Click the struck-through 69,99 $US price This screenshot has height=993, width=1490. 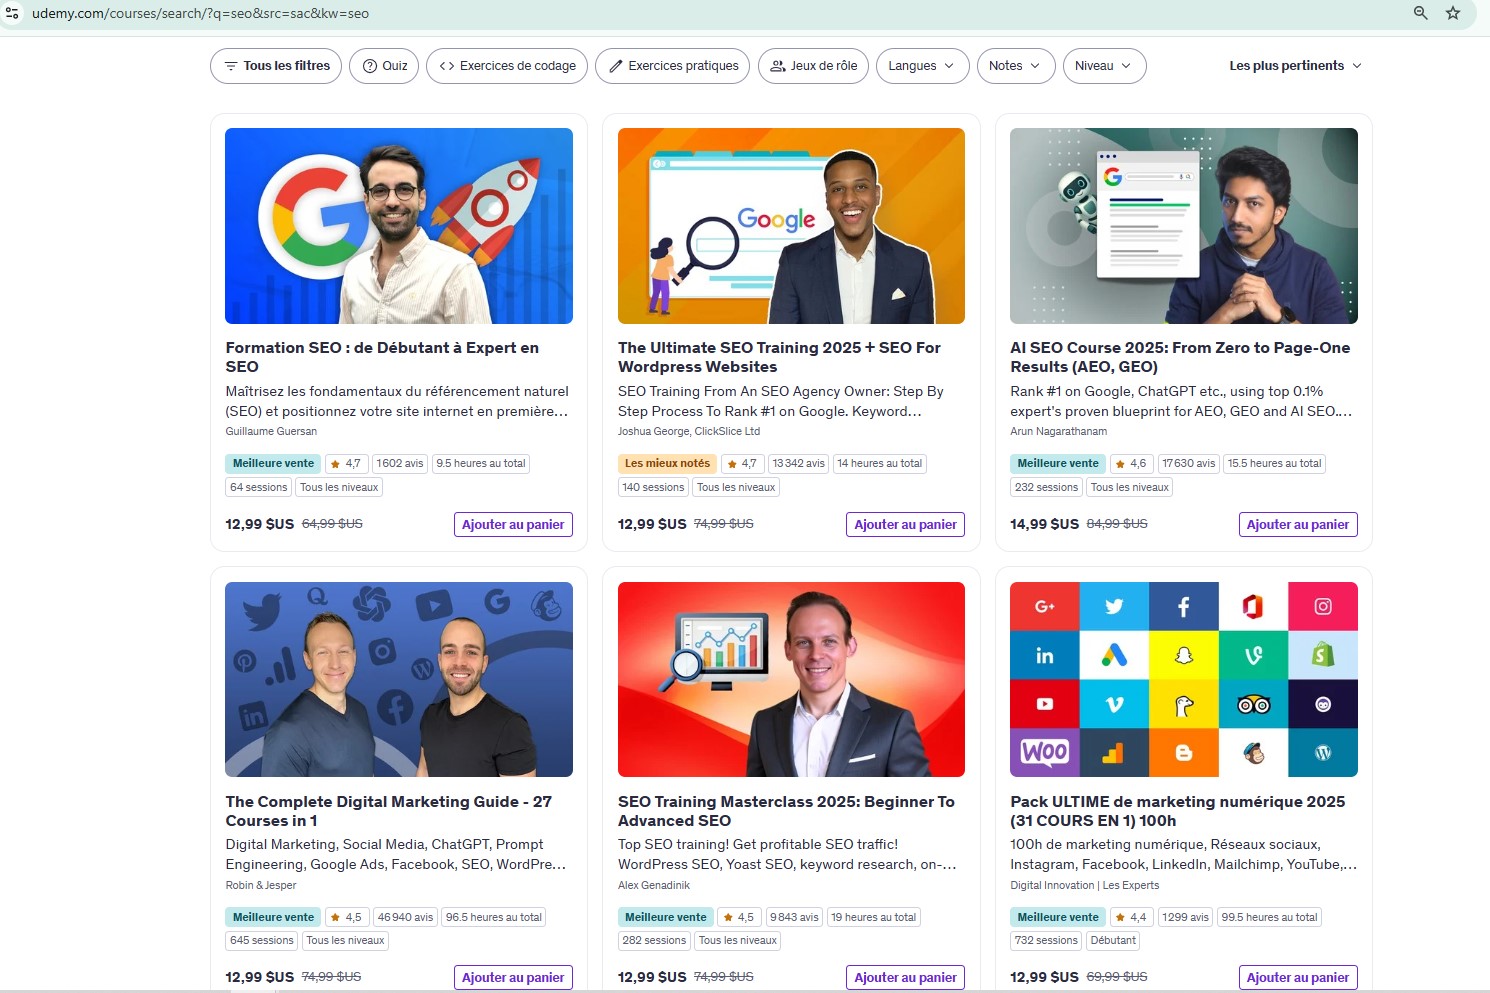point(1117,977)
